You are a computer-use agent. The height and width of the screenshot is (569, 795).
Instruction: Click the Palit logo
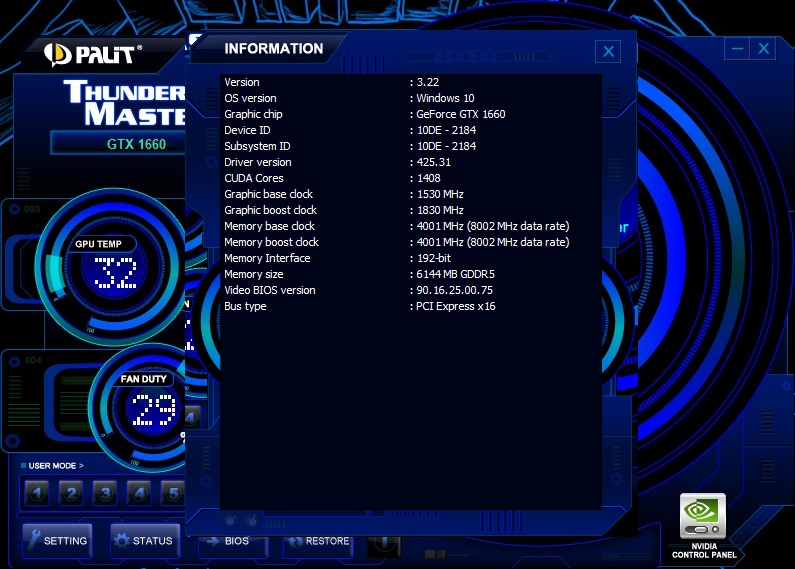click(92, 55)
